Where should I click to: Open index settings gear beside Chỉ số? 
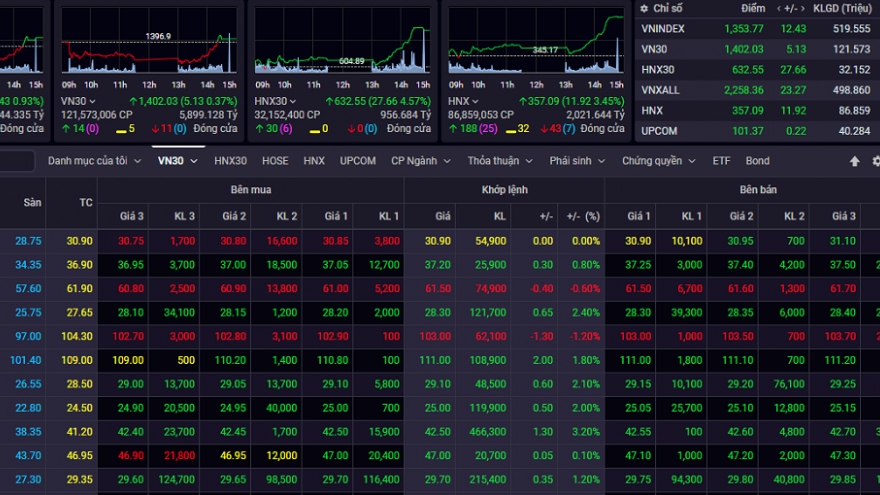coord(645,8)
